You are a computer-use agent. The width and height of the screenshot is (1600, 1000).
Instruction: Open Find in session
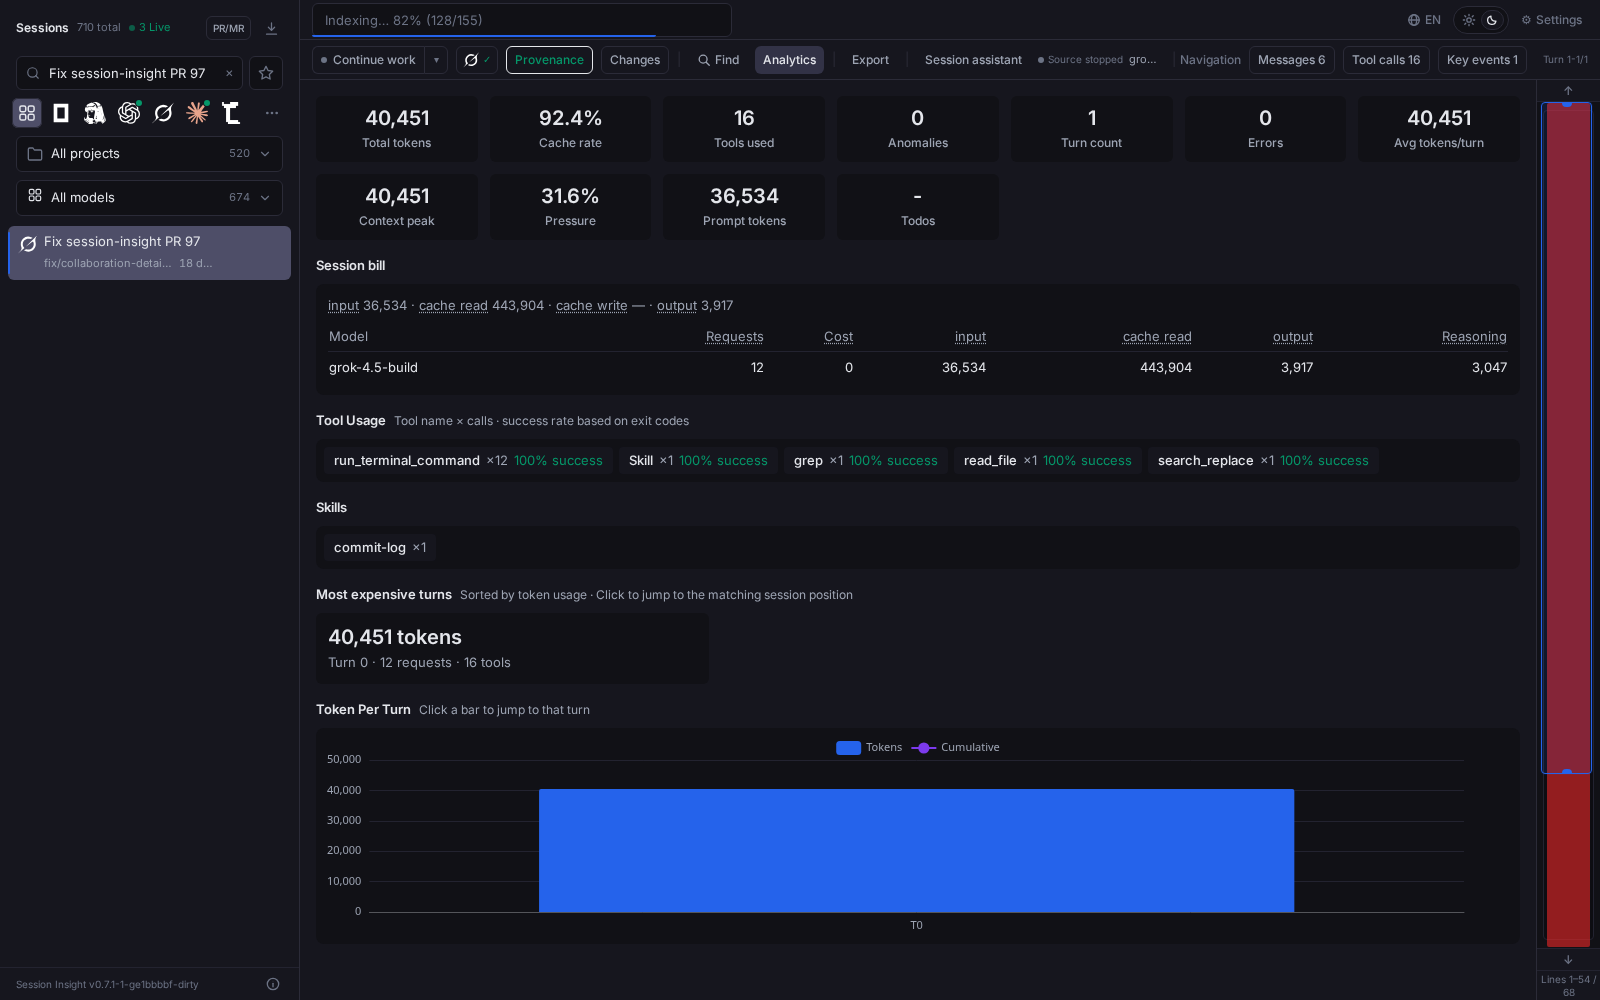click(719, 60)
